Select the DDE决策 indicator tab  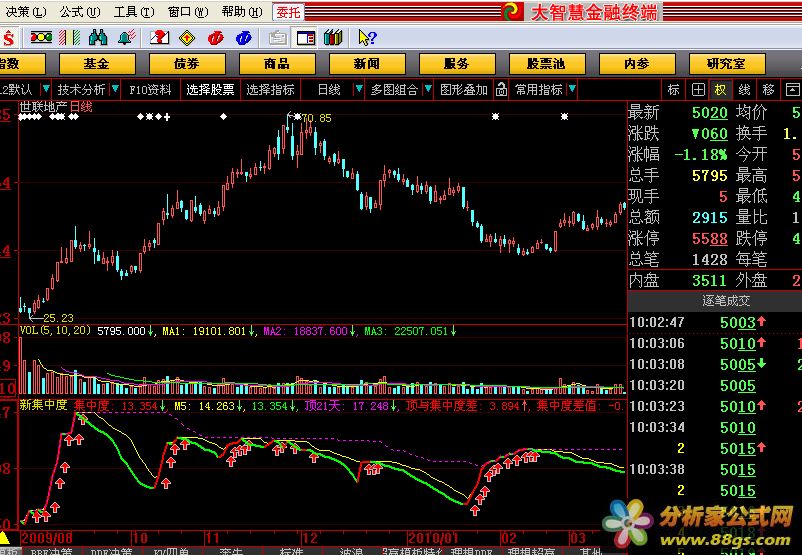(112, 551)
